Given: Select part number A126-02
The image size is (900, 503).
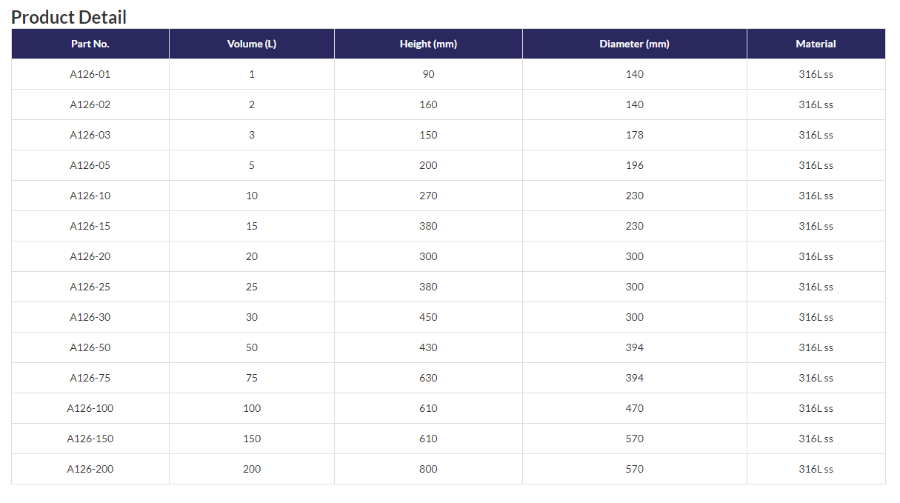Looking at the screenshot, I should [x=90, y=105].
